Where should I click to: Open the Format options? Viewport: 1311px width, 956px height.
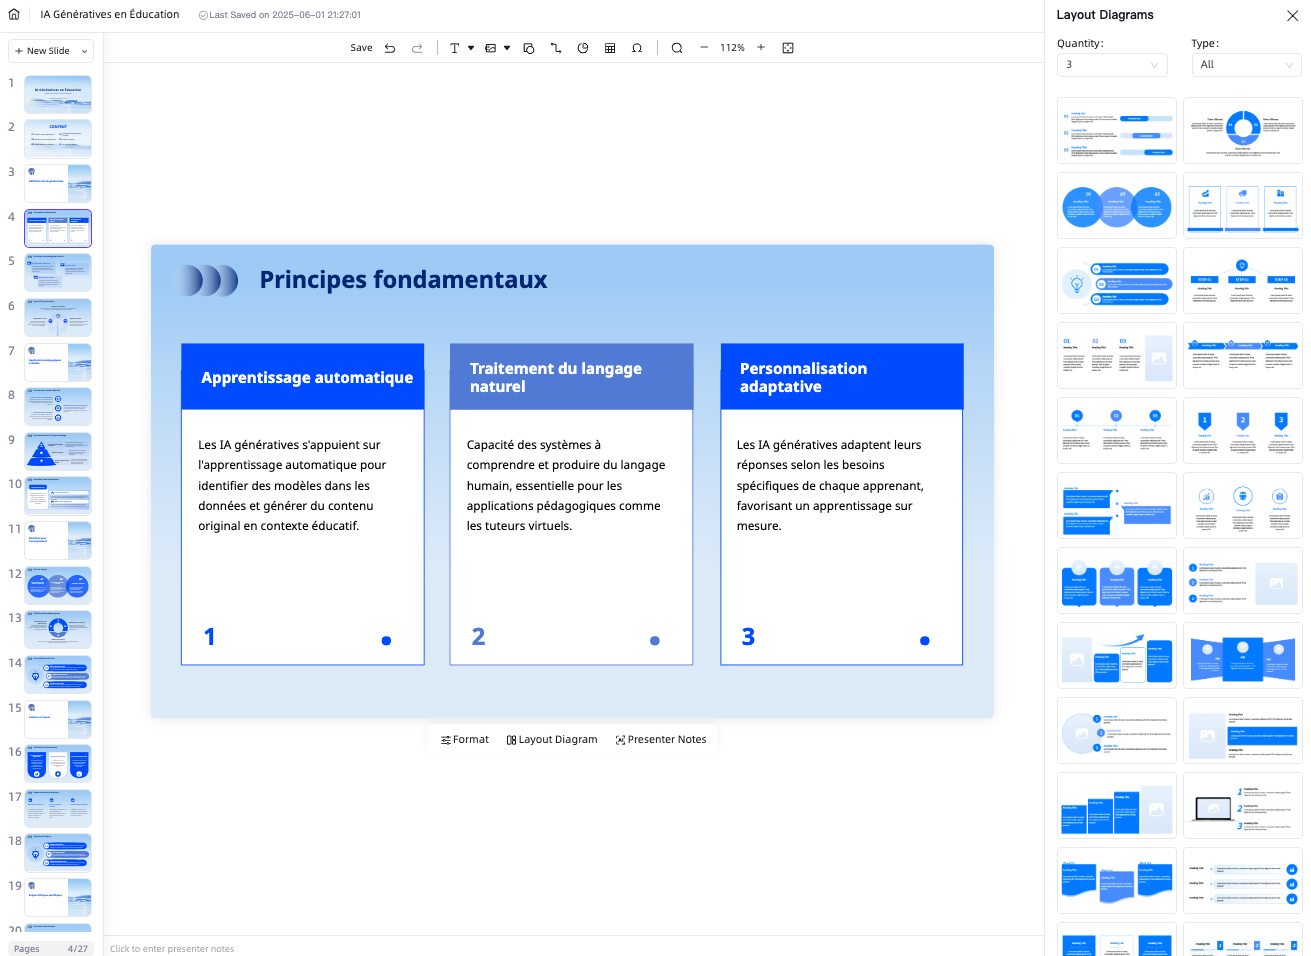465,740
